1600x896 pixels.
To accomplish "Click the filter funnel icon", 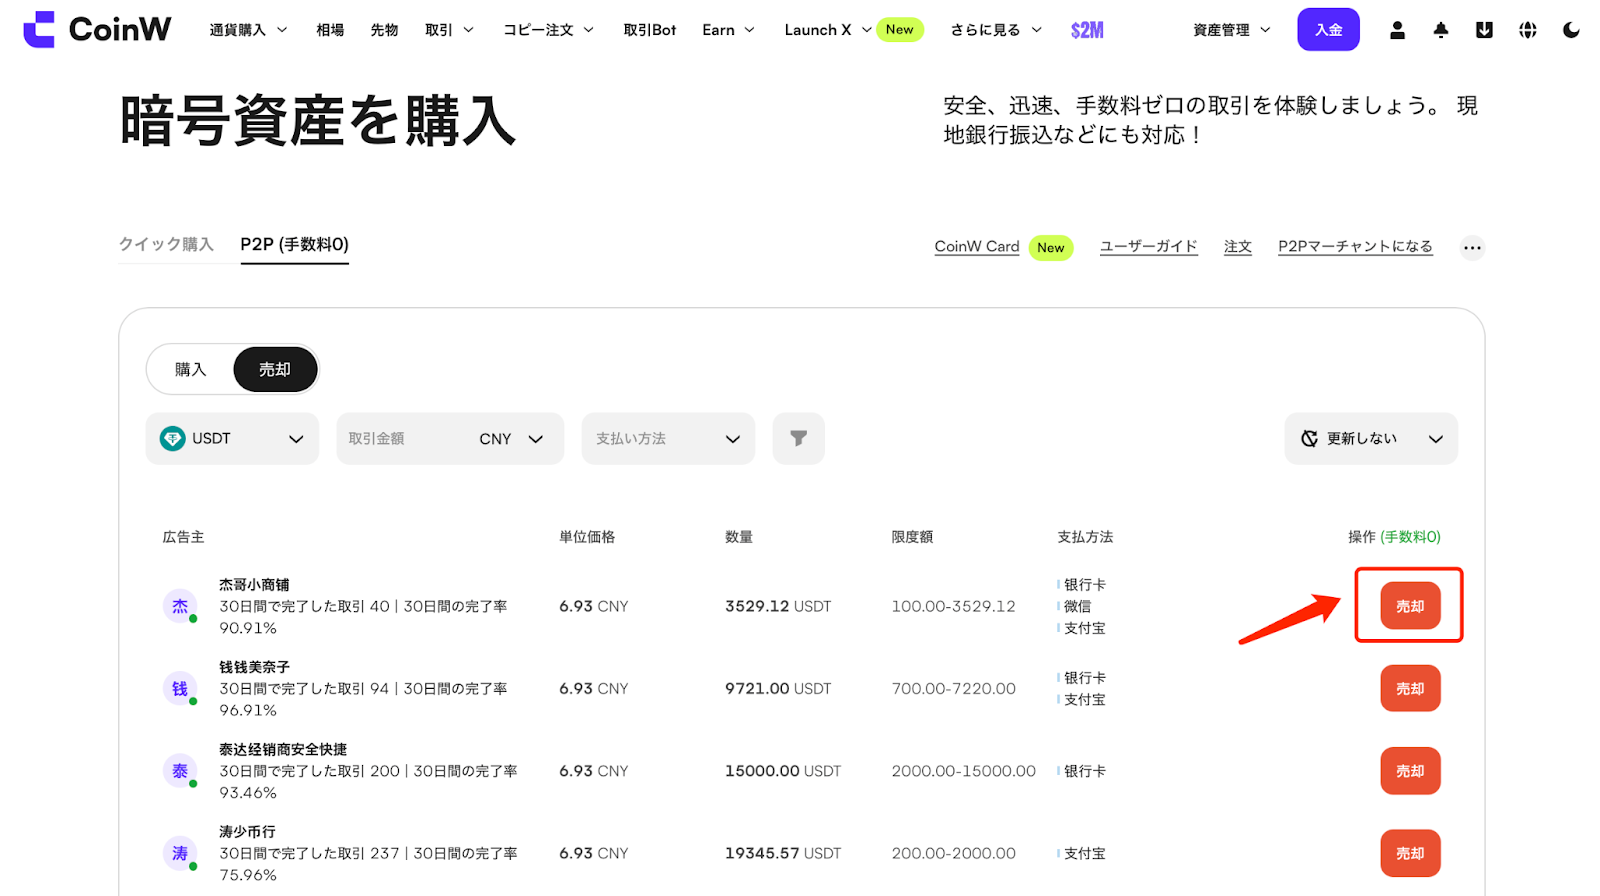I will click(x=798, y=439).
